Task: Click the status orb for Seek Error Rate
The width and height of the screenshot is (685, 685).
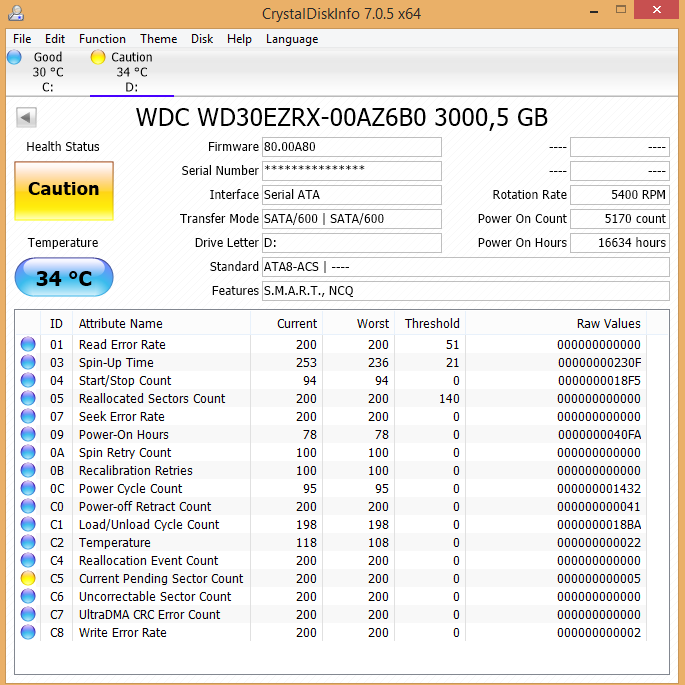Action: click(28, 416)
